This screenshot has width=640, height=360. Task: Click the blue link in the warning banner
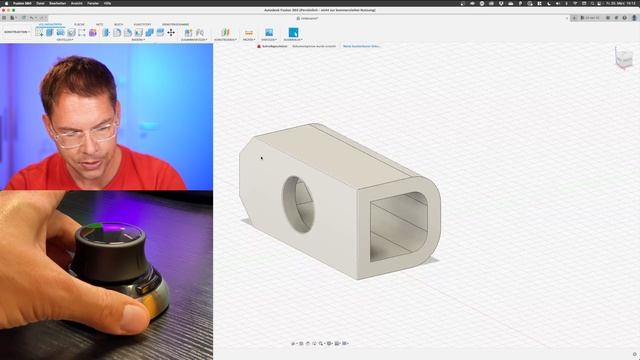coord(362,47)
